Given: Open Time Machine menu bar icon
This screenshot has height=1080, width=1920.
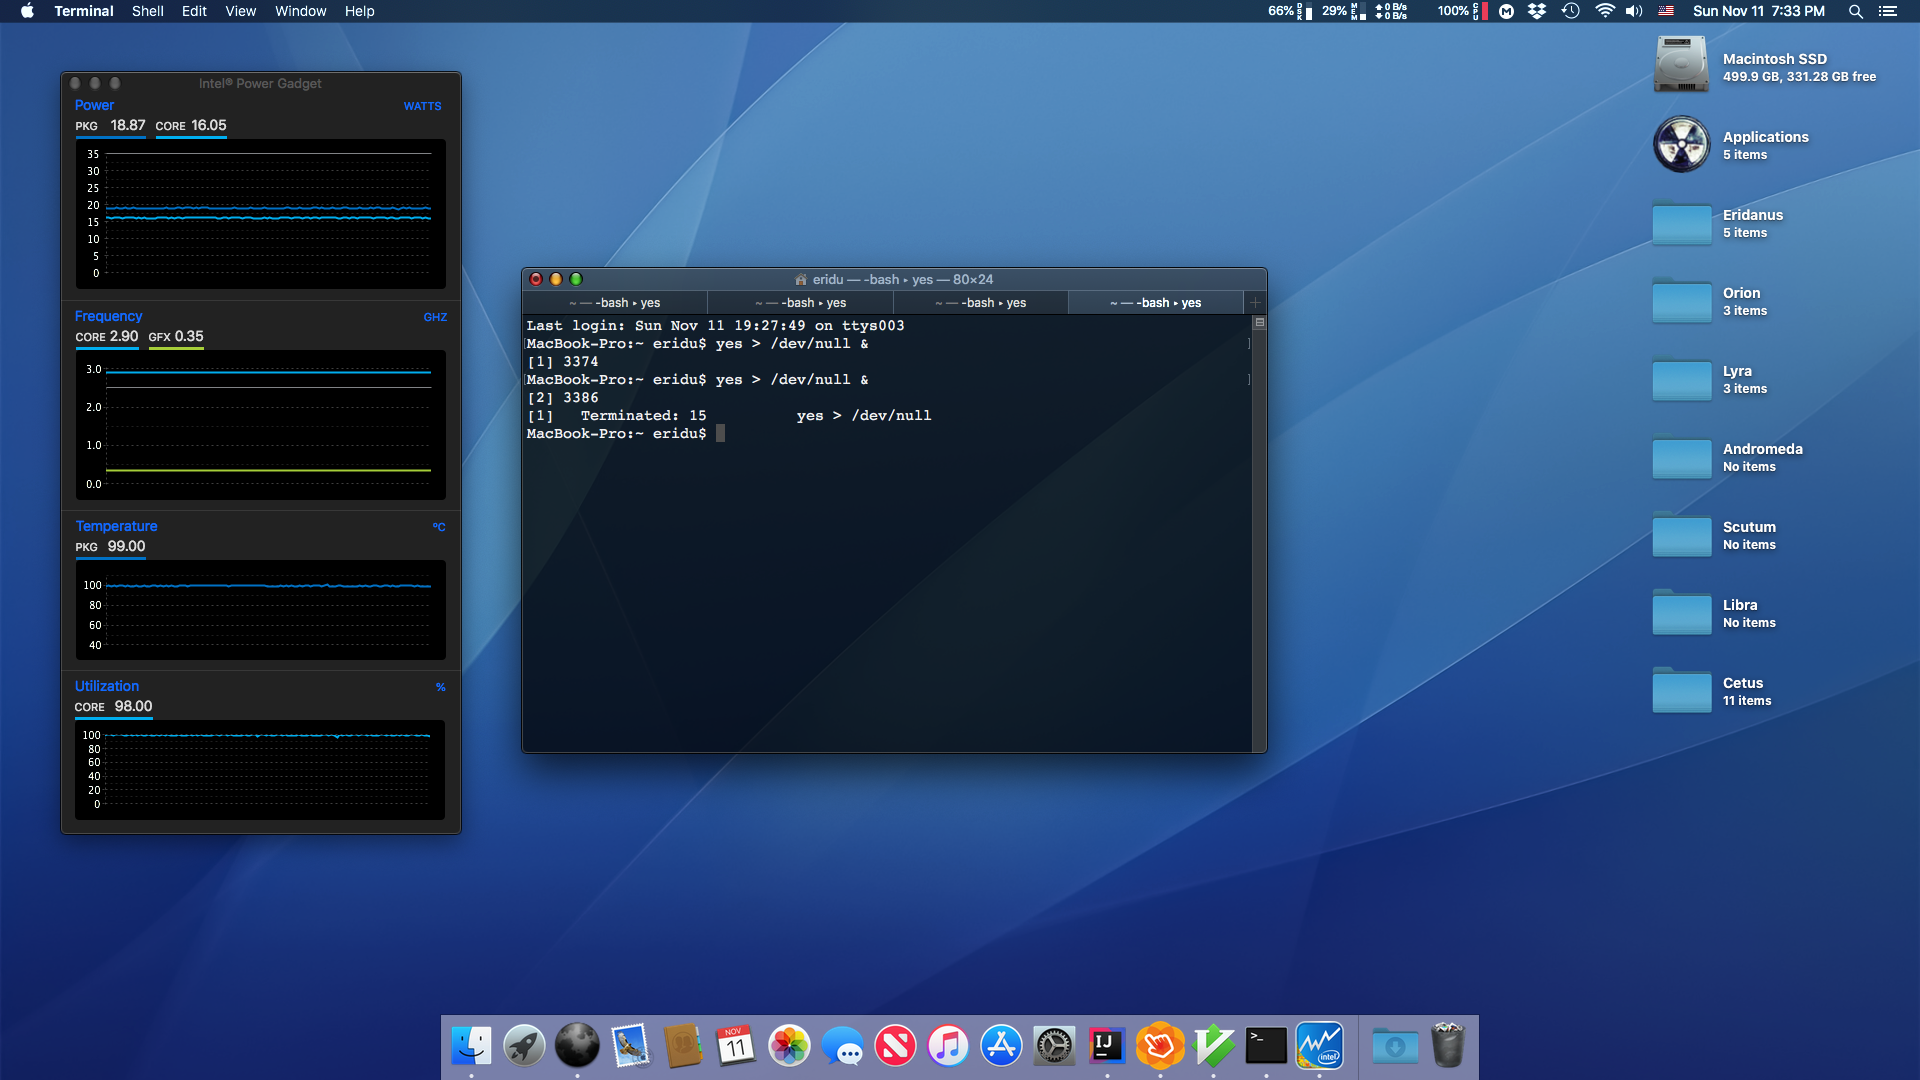Looking at the screenshot, I should click(1570, 11).
